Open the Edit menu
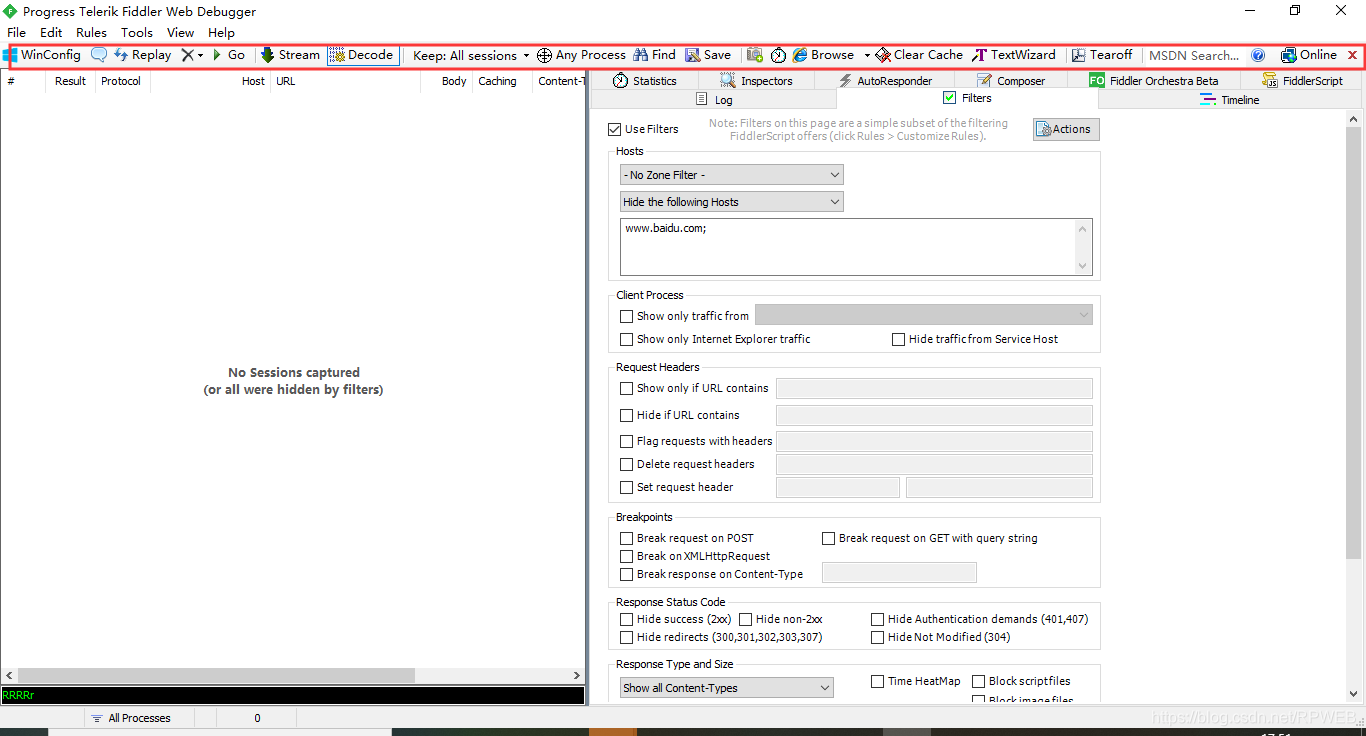Image resolution: width=1366 pixels, height=736 pixels. pos(51,32)
